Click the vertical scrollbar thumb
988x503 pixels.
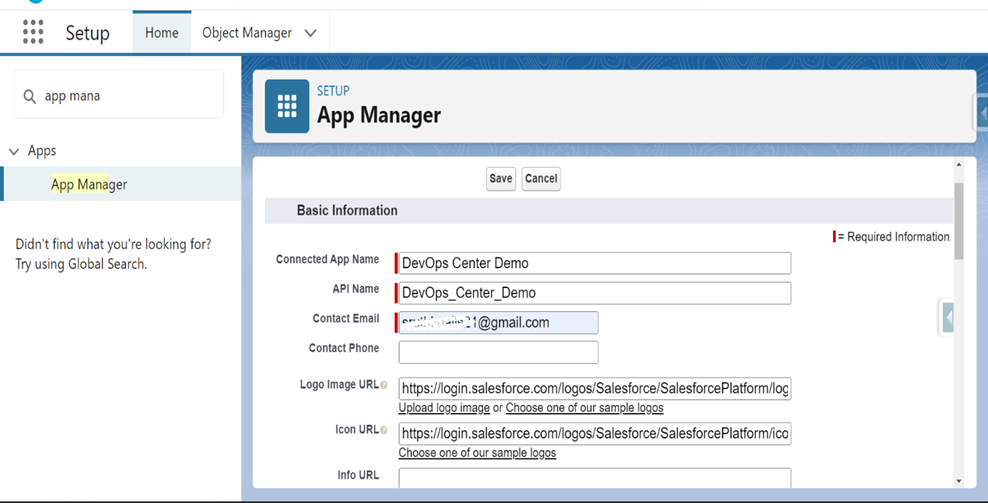(958, 221)
